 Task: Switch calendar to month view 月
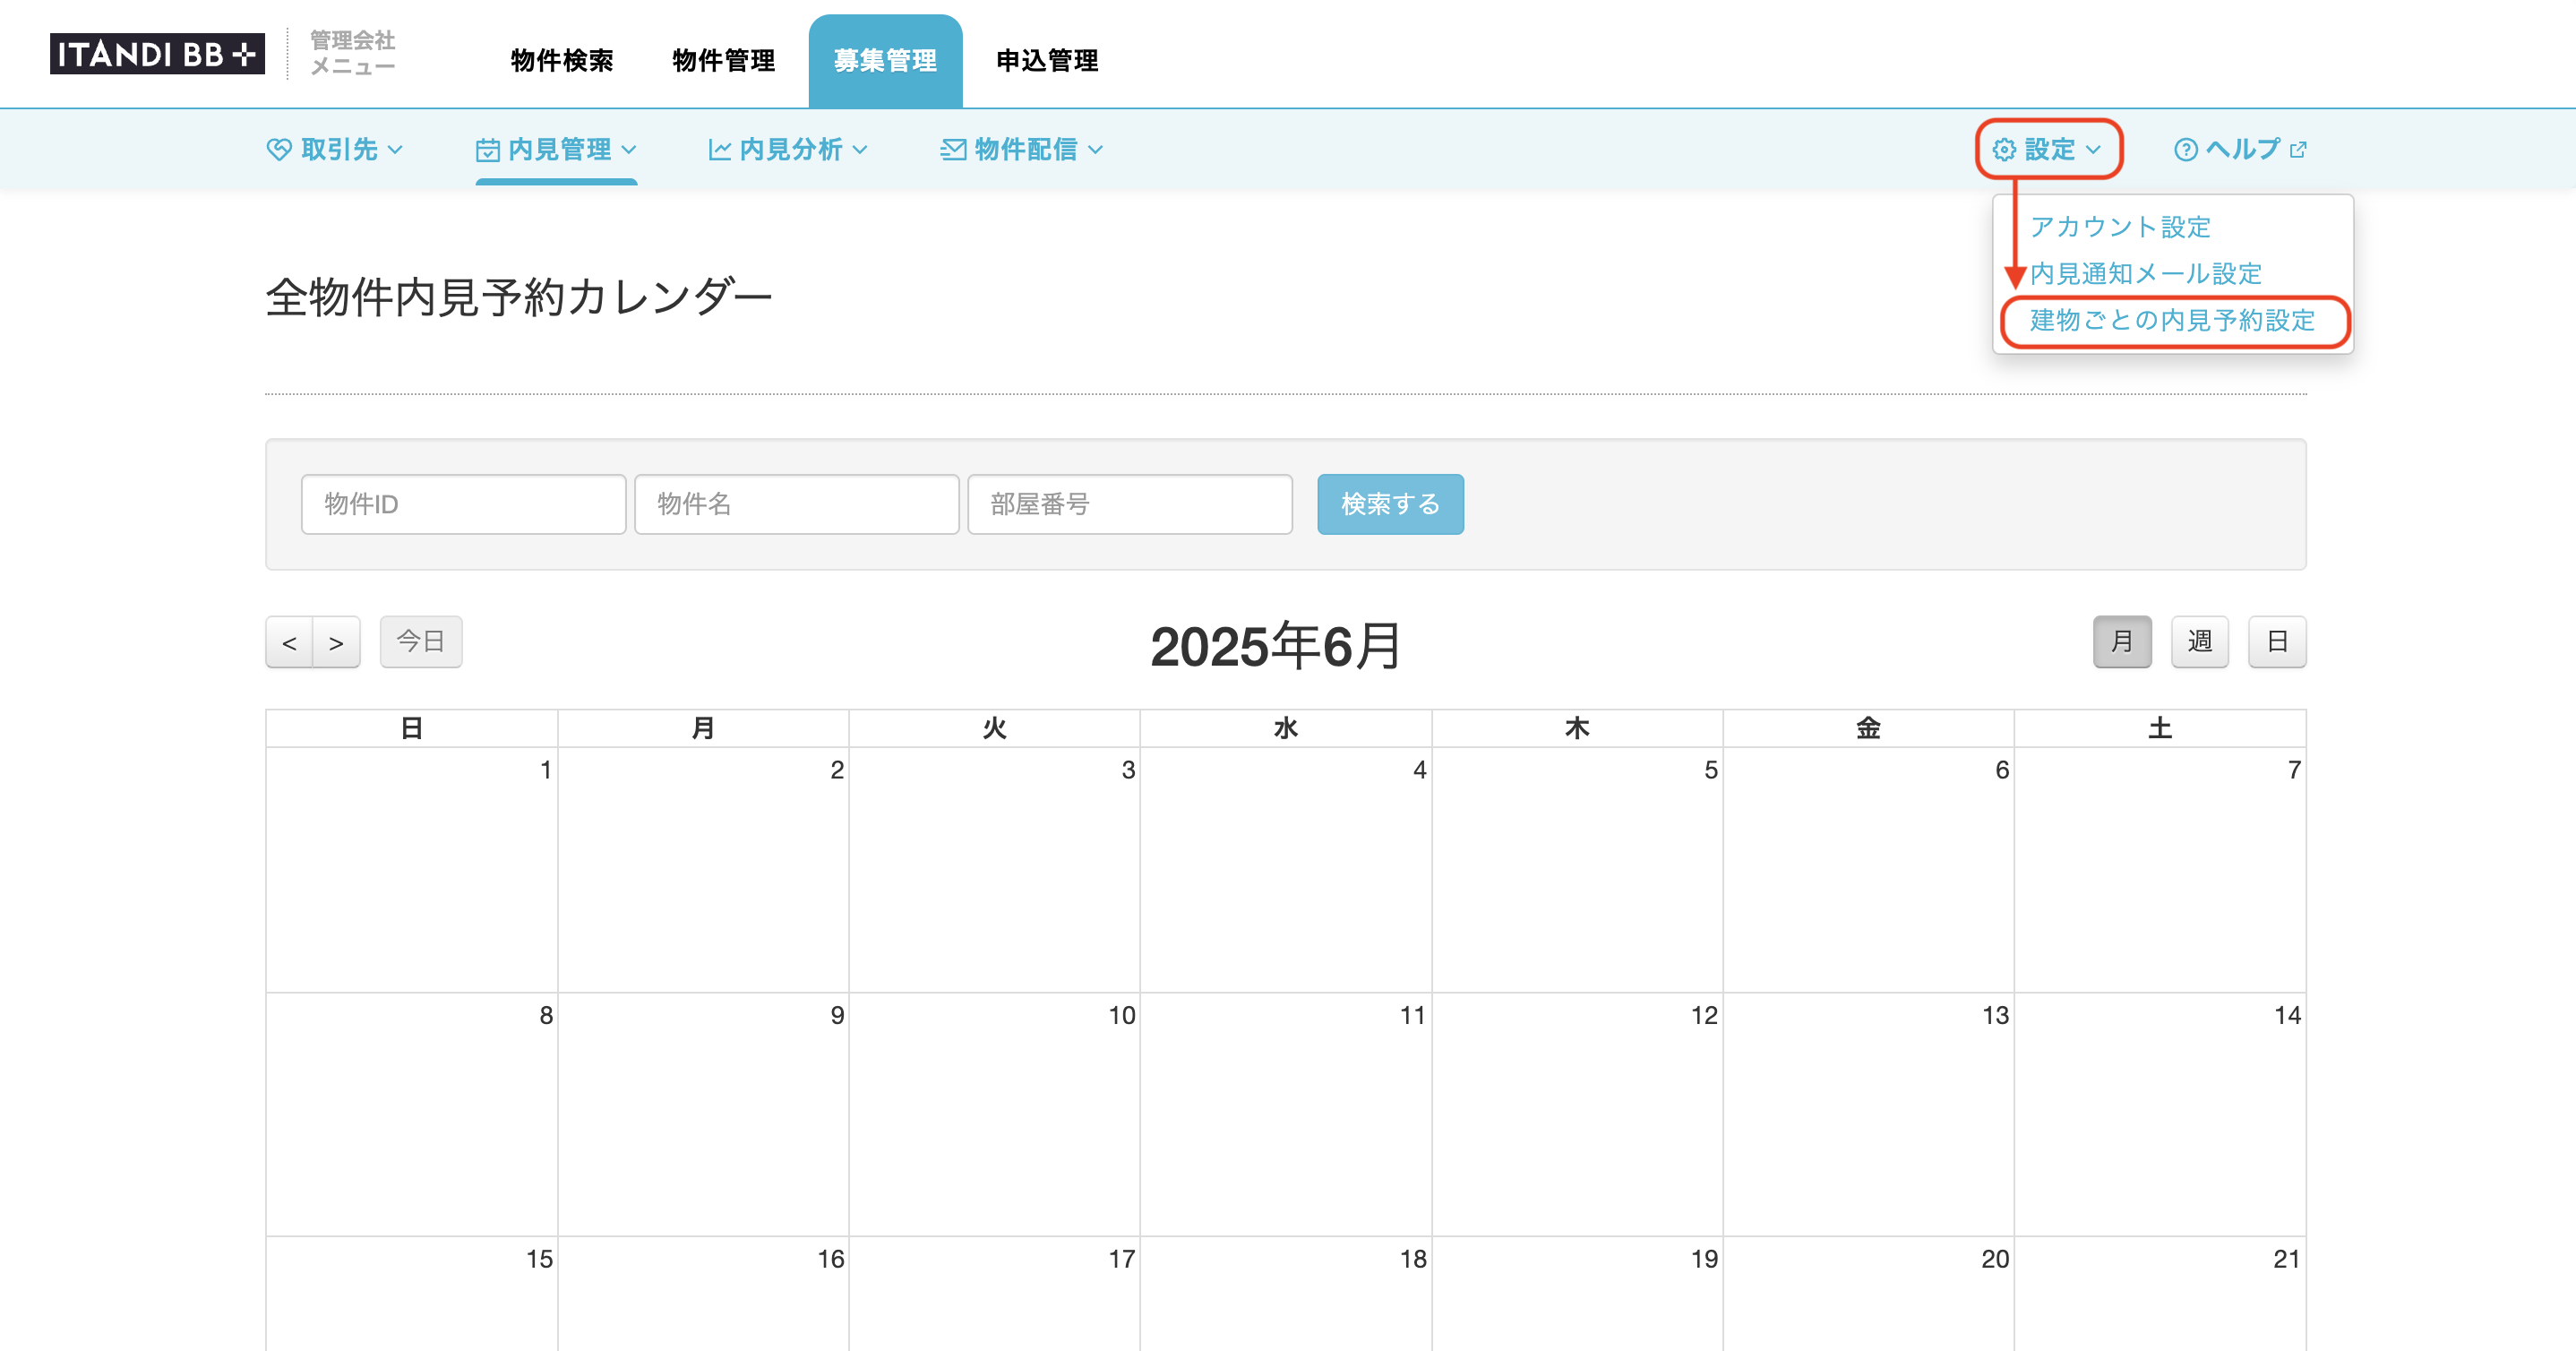2122,641
